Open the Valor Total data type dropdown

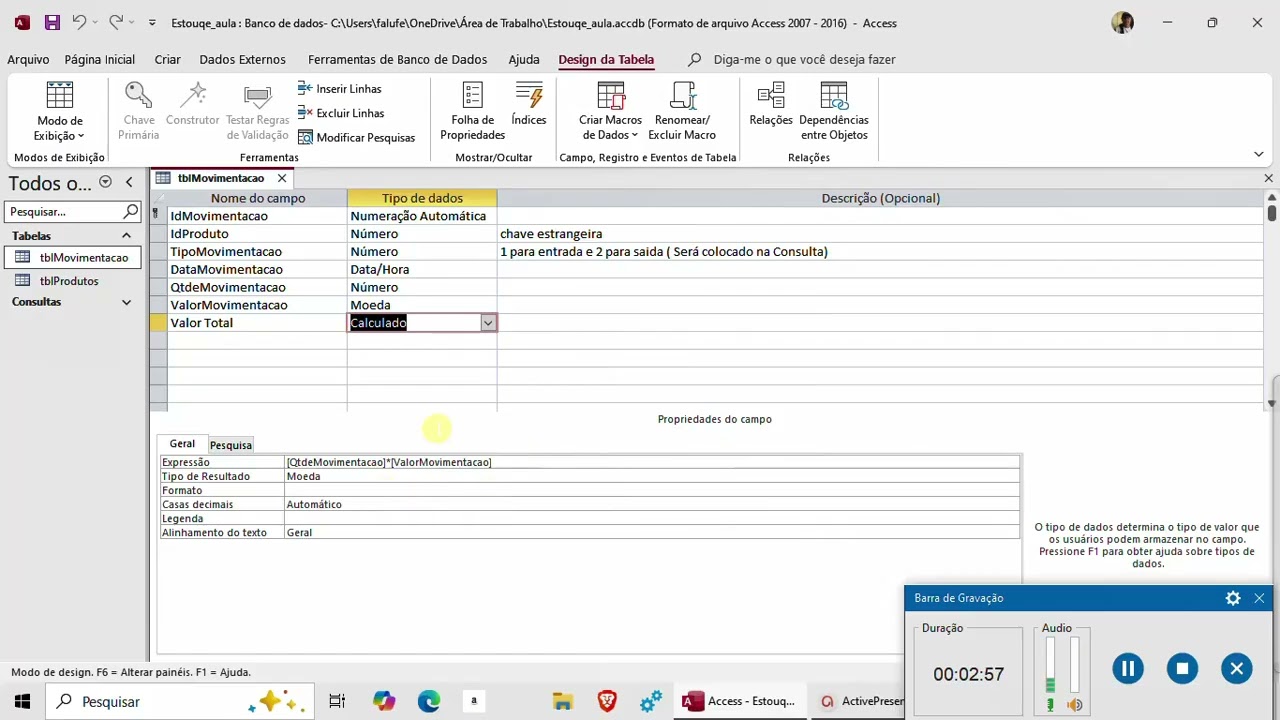(x=487, y=323)
